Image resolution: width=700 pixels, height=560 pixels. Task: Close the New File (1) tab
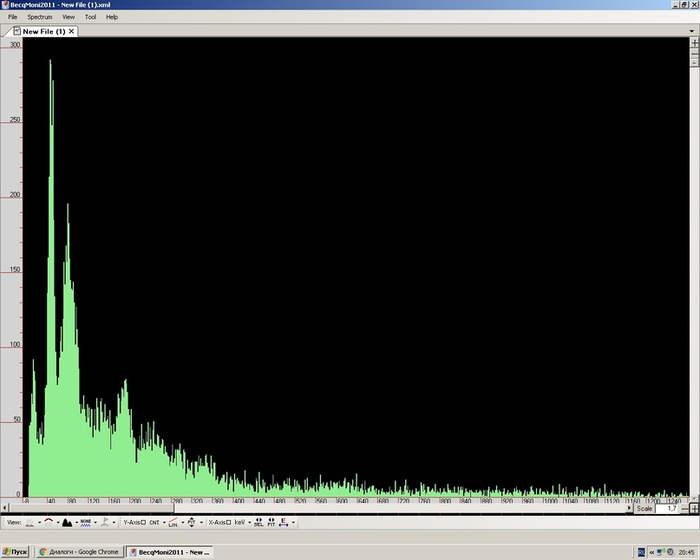(x=72, y=31)
